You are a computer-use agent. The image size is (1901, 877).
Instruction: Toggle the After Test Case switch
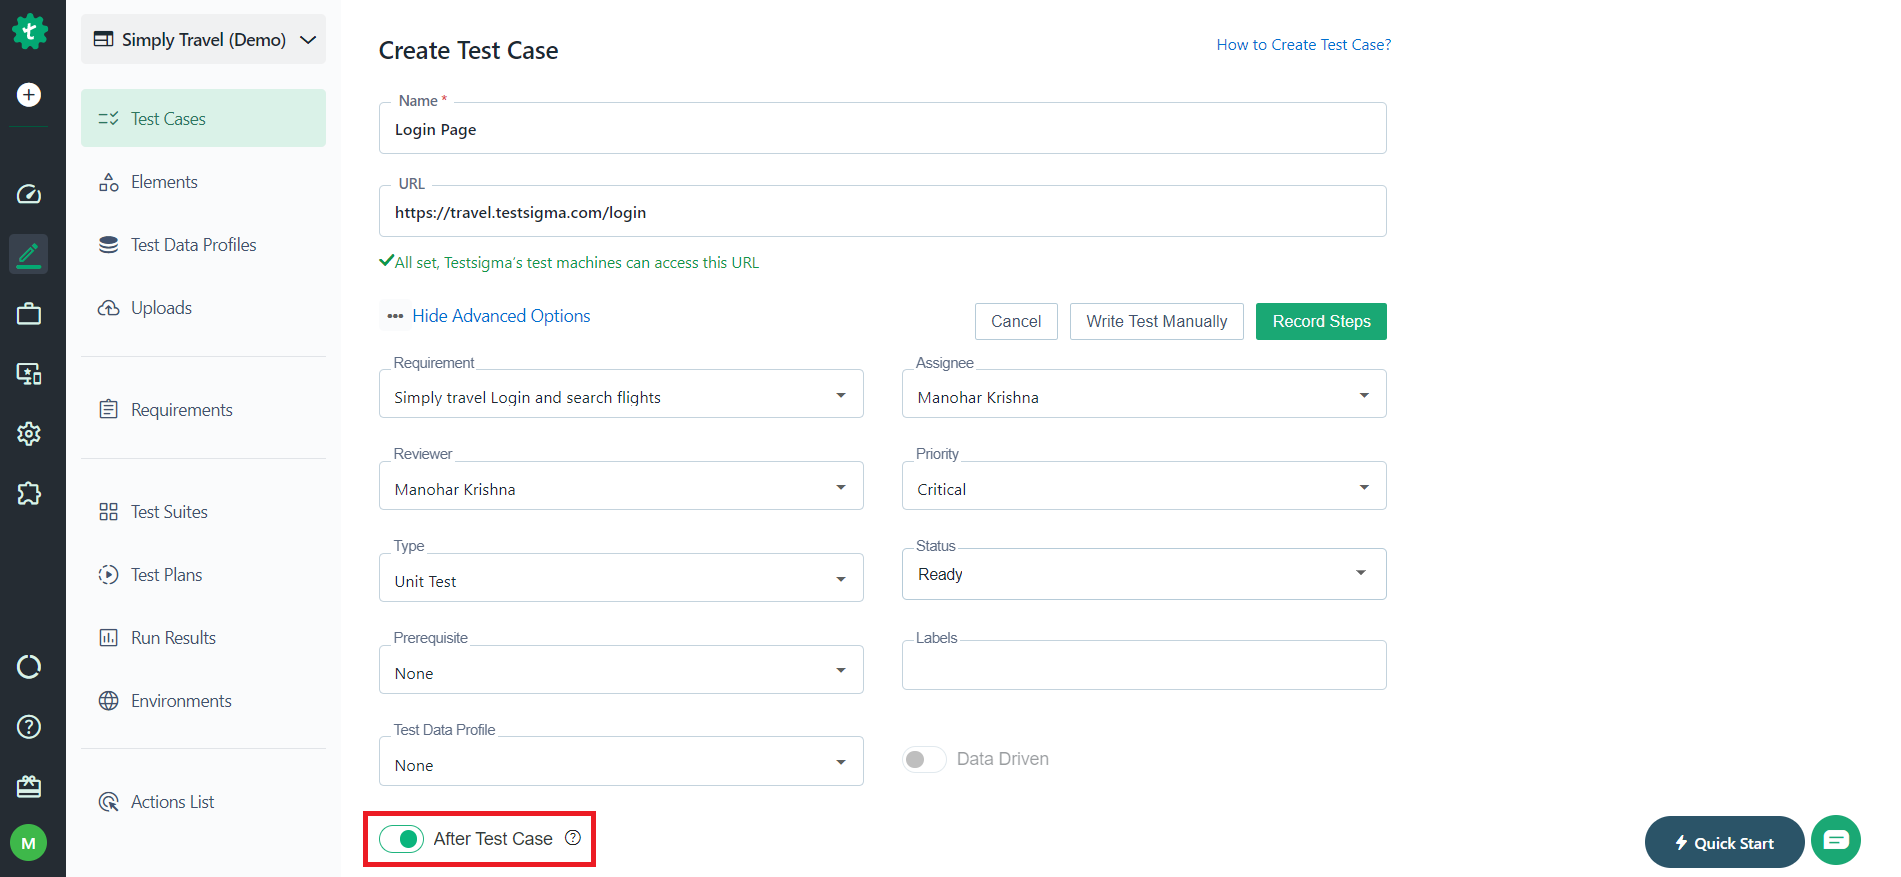click(401, 839)
